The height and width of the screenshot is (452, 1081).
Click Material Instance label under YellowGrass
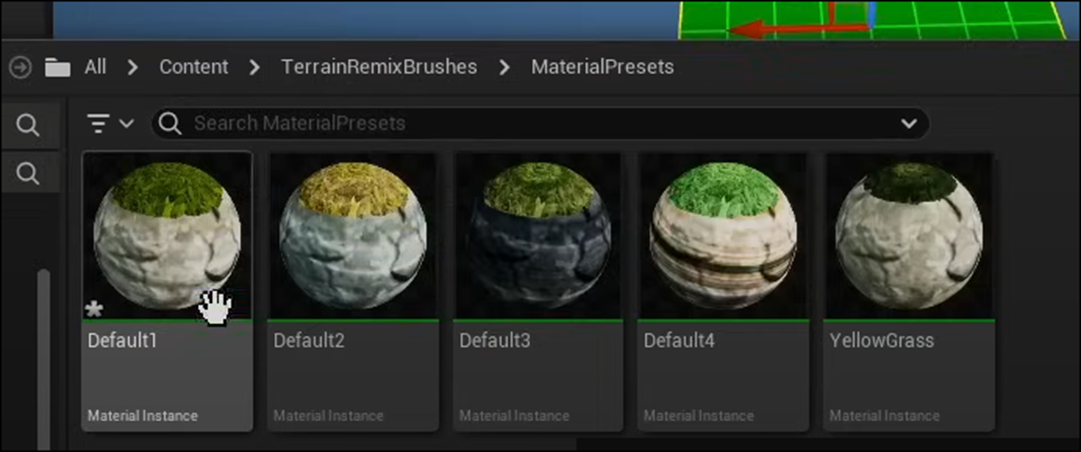[885, 415]
